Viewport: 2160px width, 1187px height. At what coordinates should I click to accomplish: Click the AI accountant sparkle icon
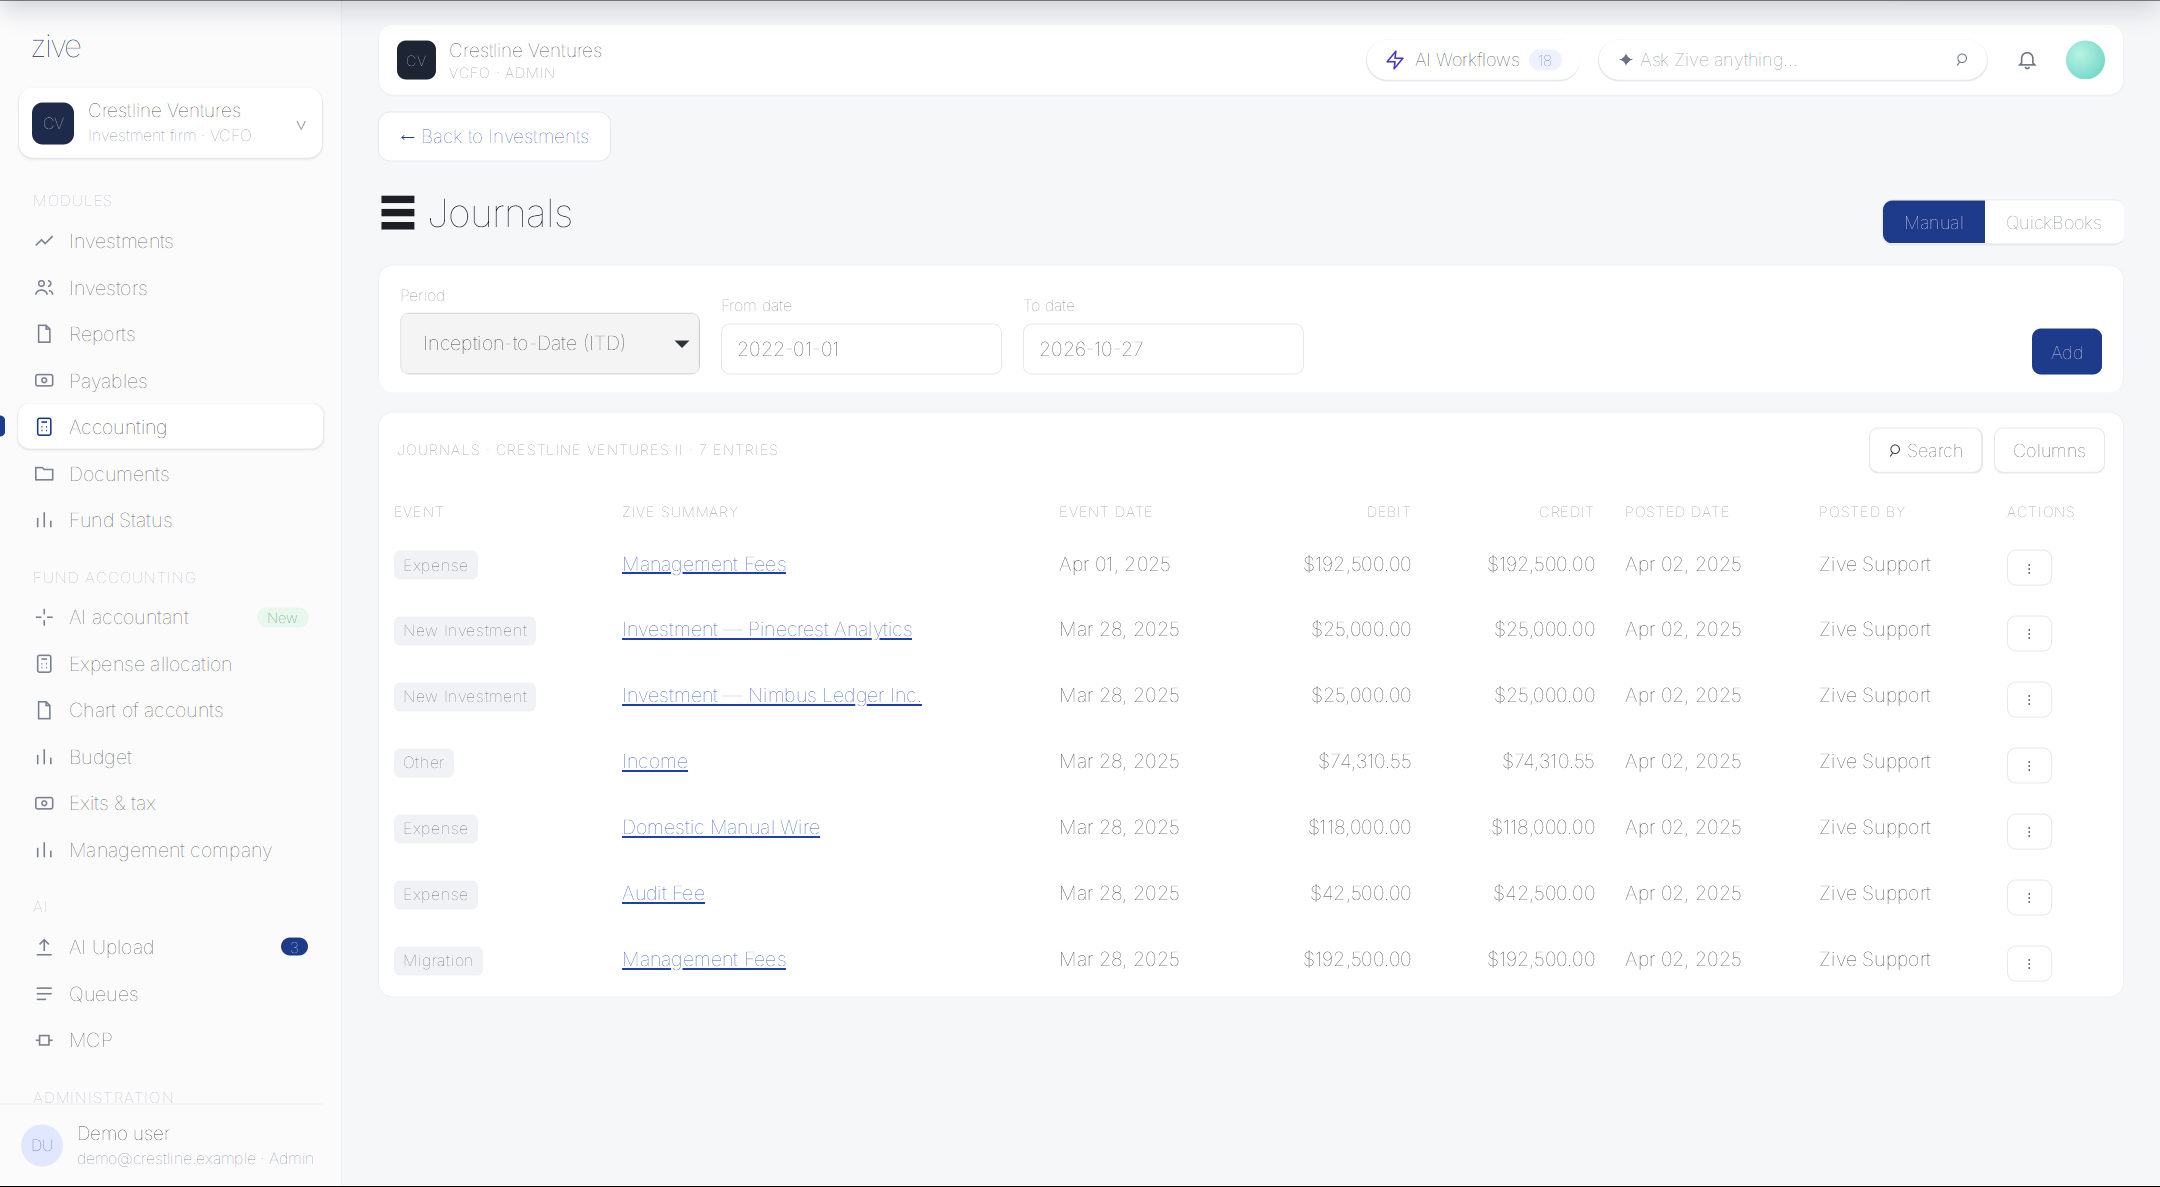tap(44, 617)
